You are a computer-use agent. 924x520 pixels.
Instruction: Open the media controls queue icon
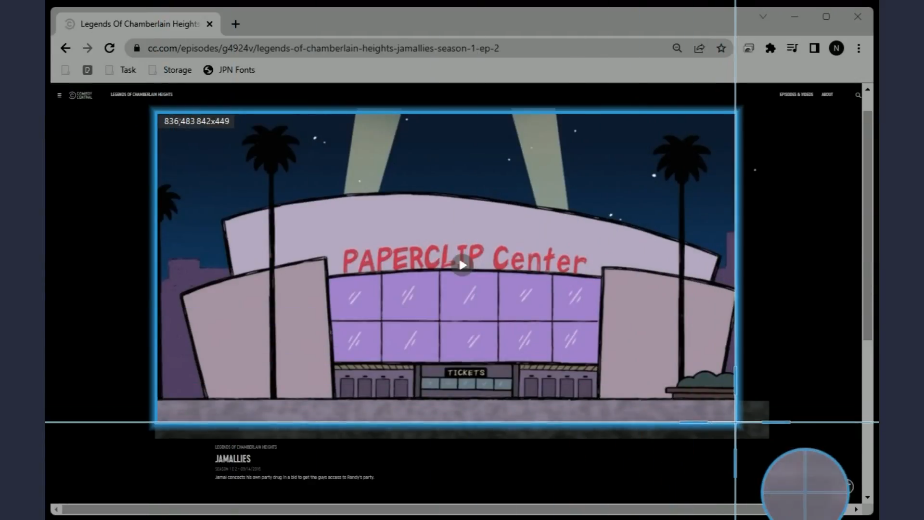click(792, 48)
